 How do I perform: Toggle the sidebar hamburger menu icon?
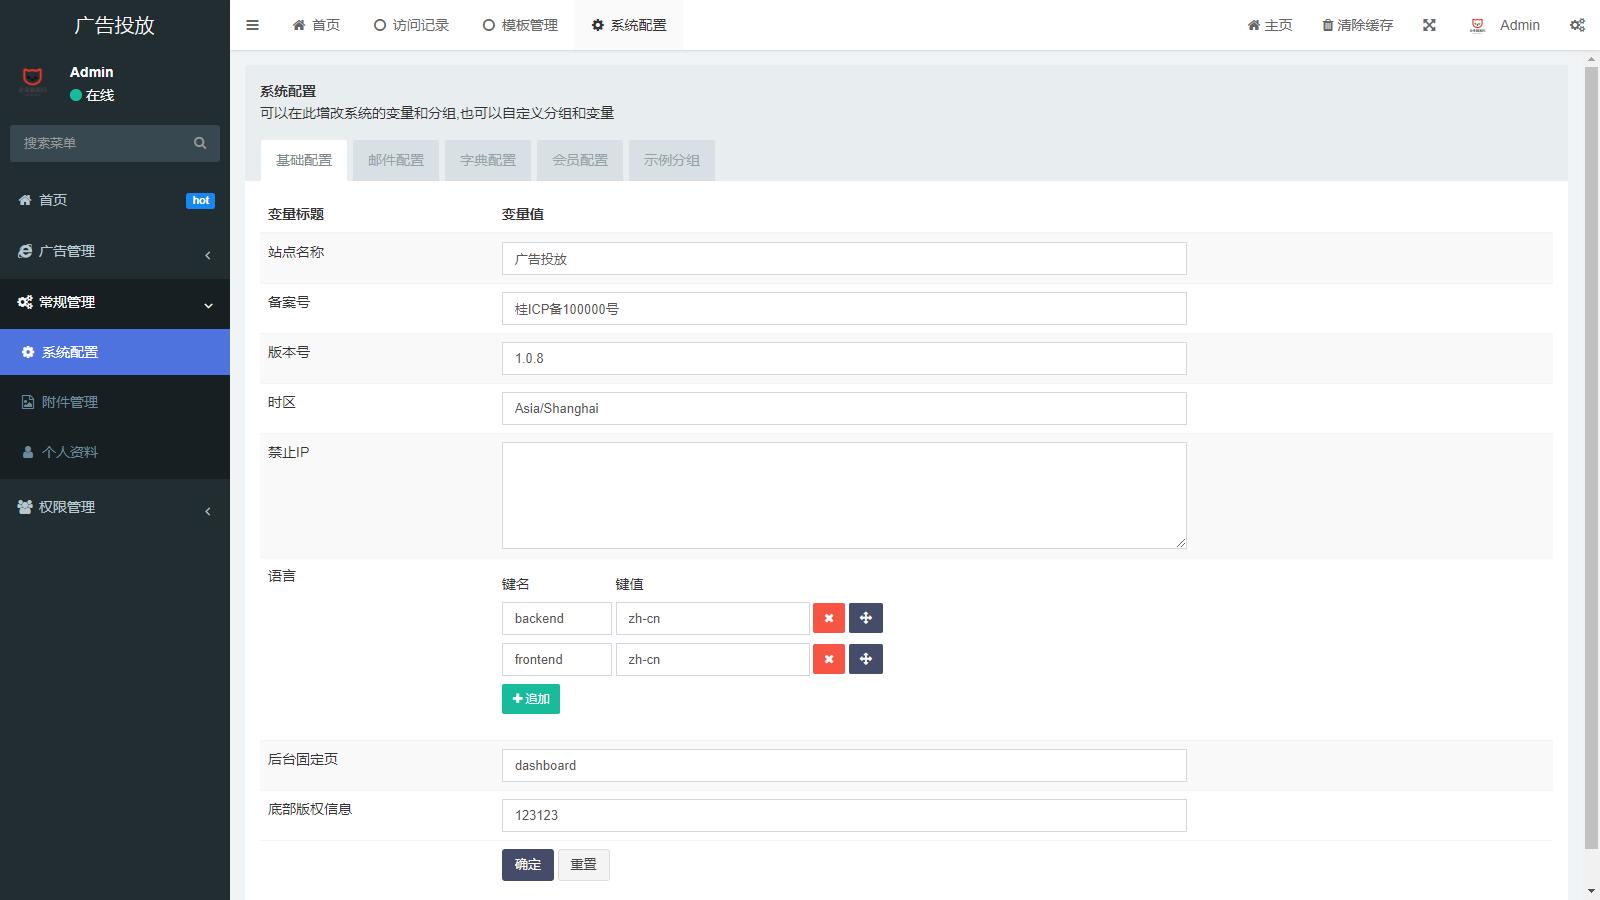pyautogui.click(x=252, y=25)
